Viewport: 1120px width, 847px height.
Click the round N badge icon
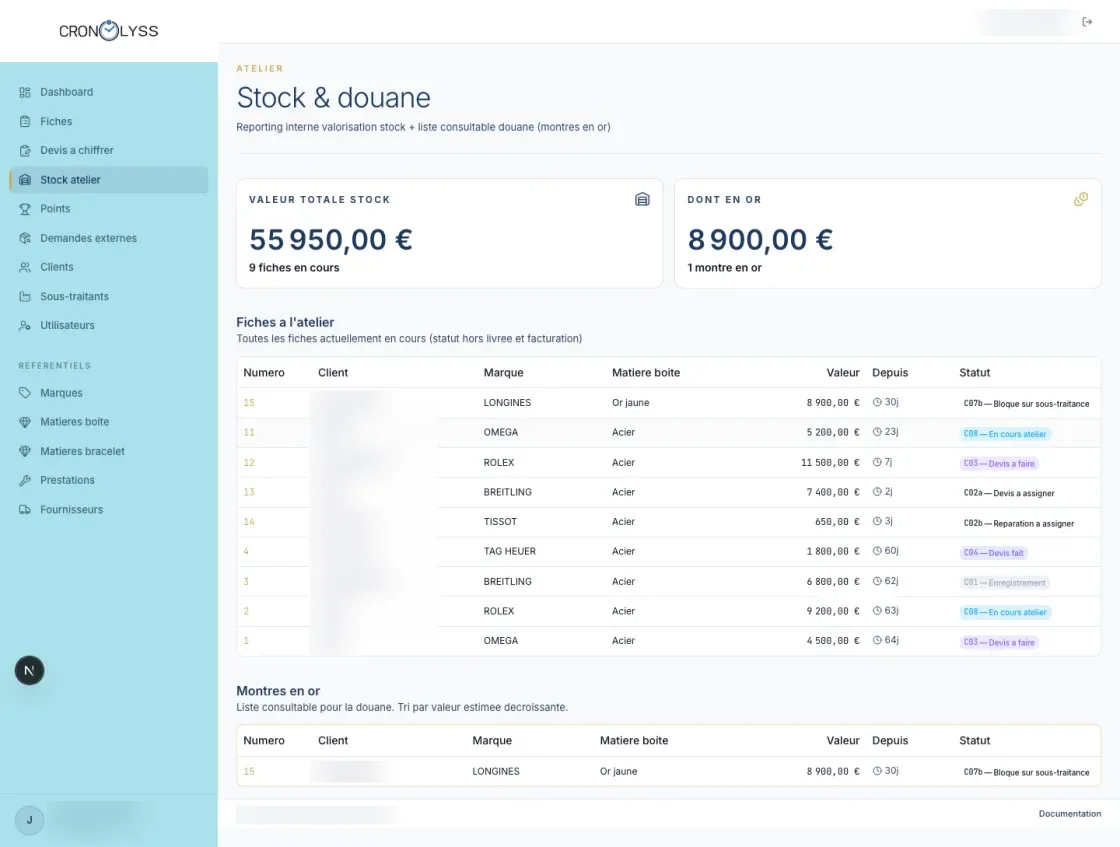pos(29,671)
